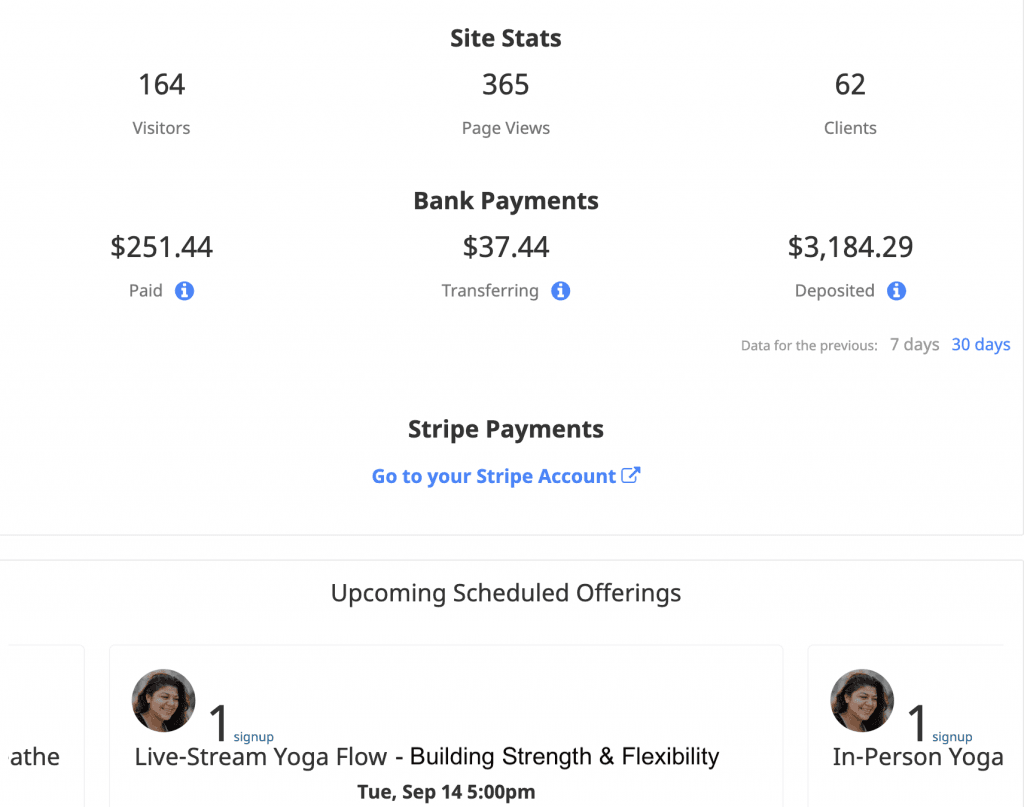Image resolution: width=1024 pixels, height=807 pixels.
Task: Open the In-Person Yoga offering title
Action: click(x=918, y=757)
